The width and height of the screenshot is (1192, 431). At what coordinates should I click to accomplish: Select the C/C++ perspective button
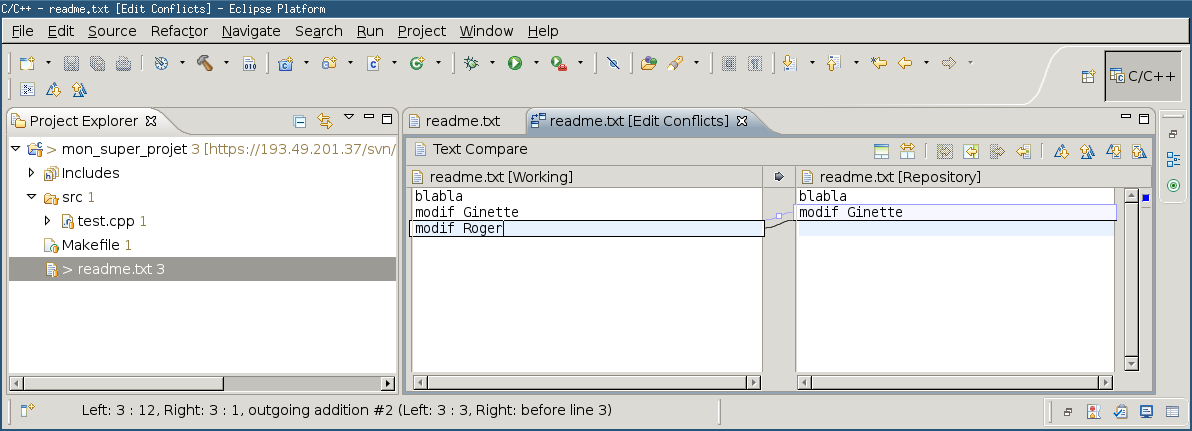(x=1143, y=76)
